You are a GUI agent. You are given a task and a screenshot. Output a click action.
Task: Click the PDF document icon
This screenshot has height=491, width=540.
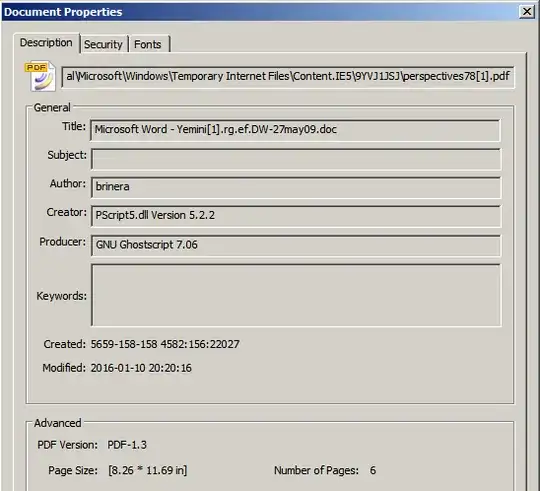pyautogui.click(x=40, y=76)
